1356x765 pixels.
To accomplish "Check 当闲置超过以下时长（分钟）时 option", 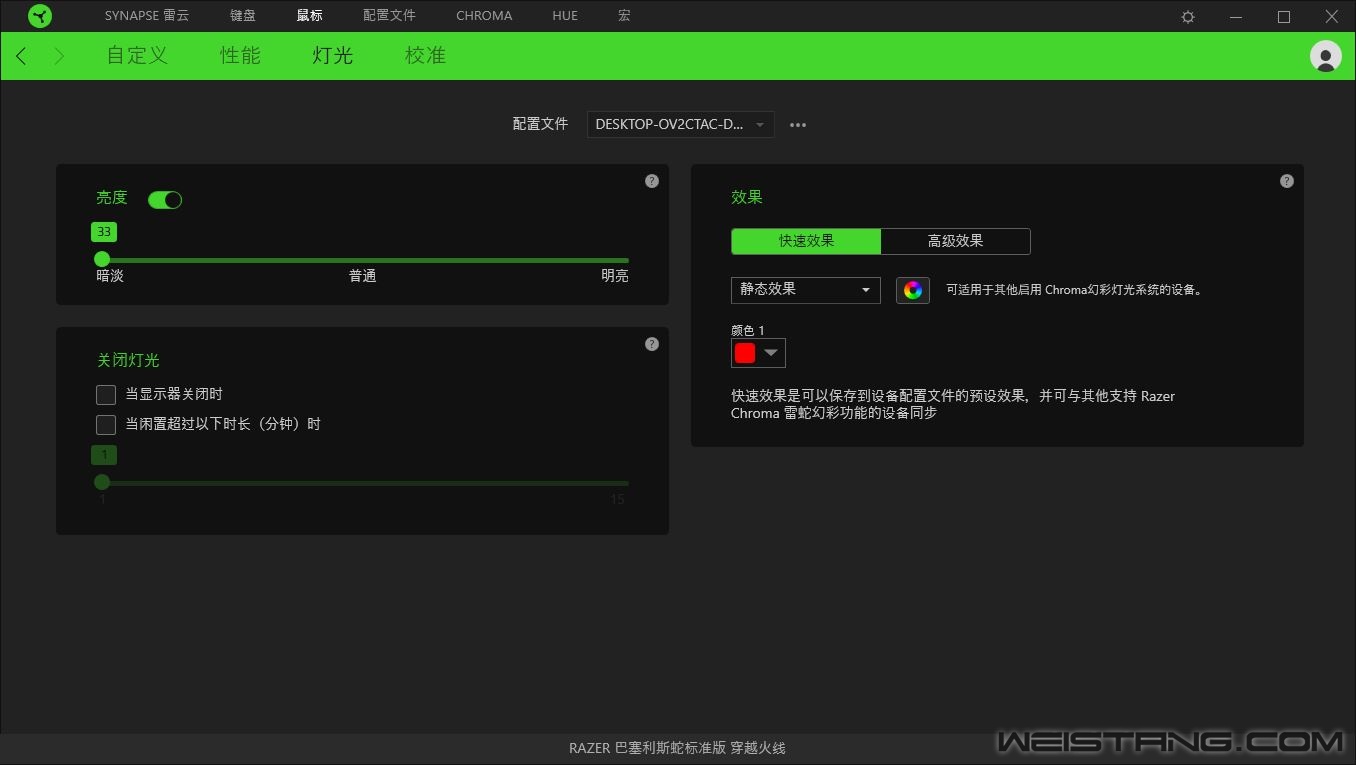I will click(x=106, y=425).
